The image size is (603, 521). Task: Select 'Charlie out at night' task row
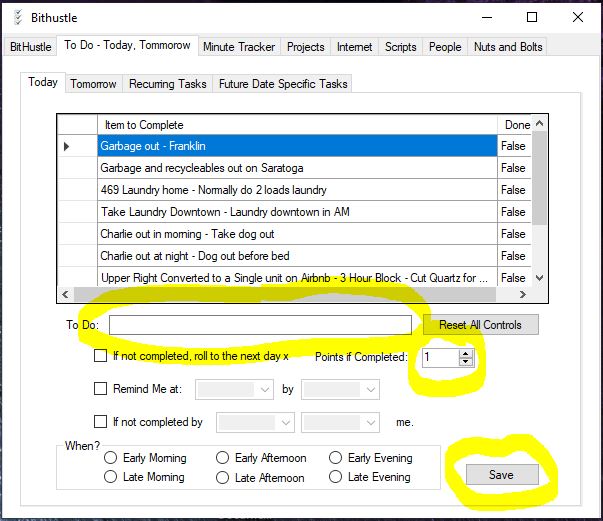pos(297,256)
